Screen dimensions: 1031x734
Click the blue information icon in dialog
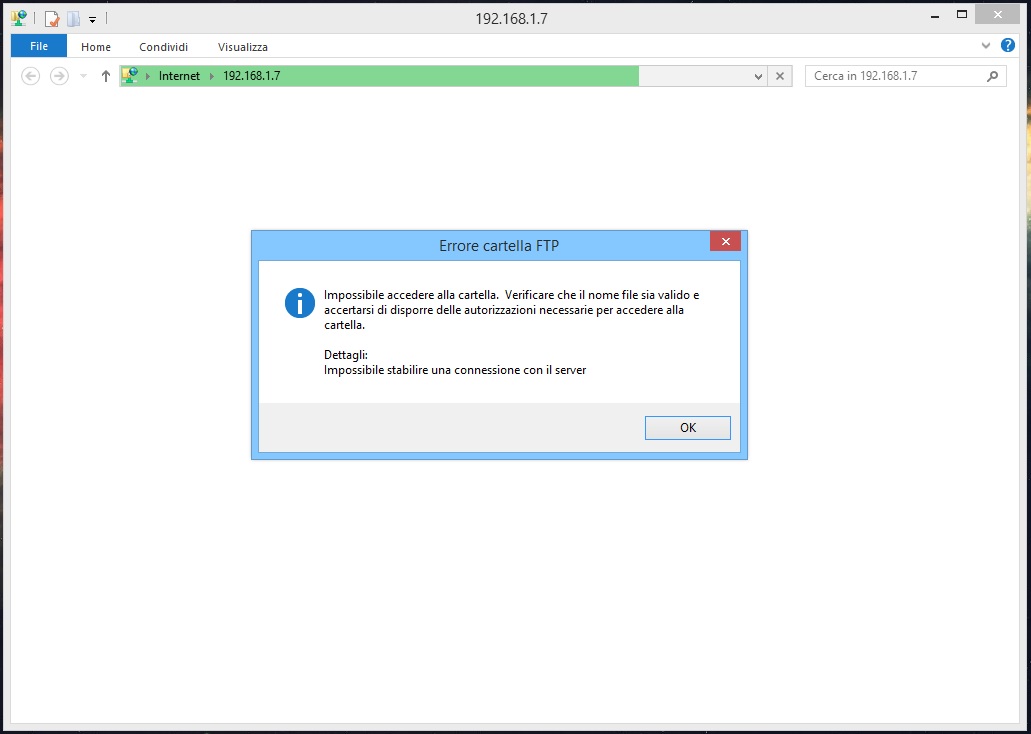click(x=300, y=303)
